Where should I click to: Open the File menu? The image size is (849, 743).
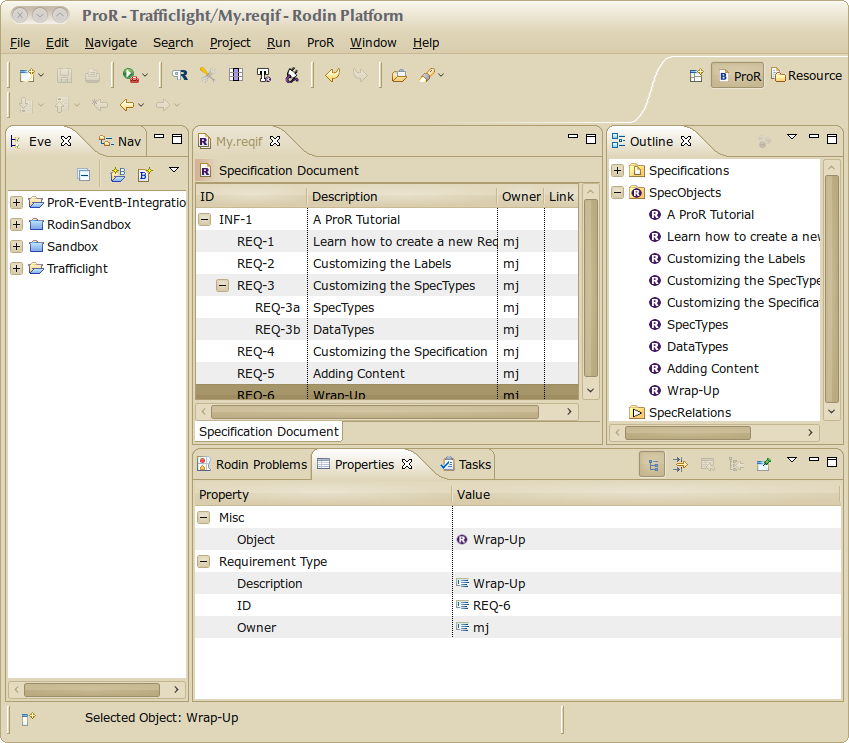coord(20,43)
